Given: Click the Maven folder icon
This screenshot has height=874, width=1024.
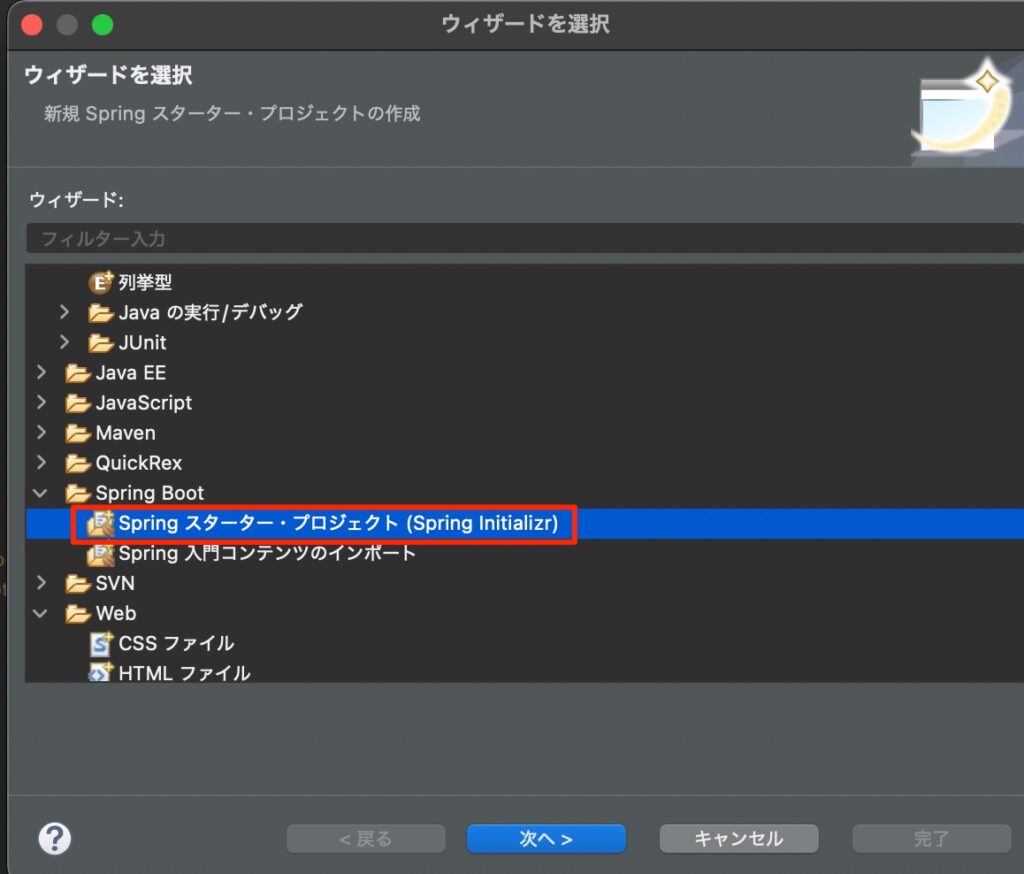Looking at the screenshot, I should [x=77, y=433].
